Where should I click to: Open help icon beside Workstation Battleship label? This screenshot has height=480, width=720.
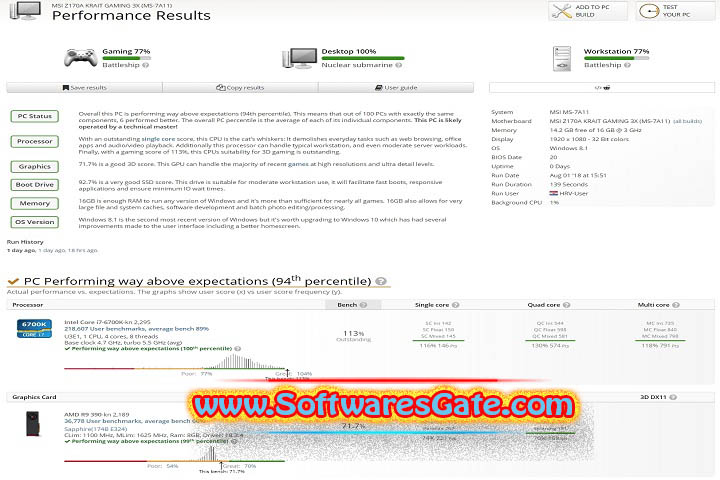click(x=627, y=65)
